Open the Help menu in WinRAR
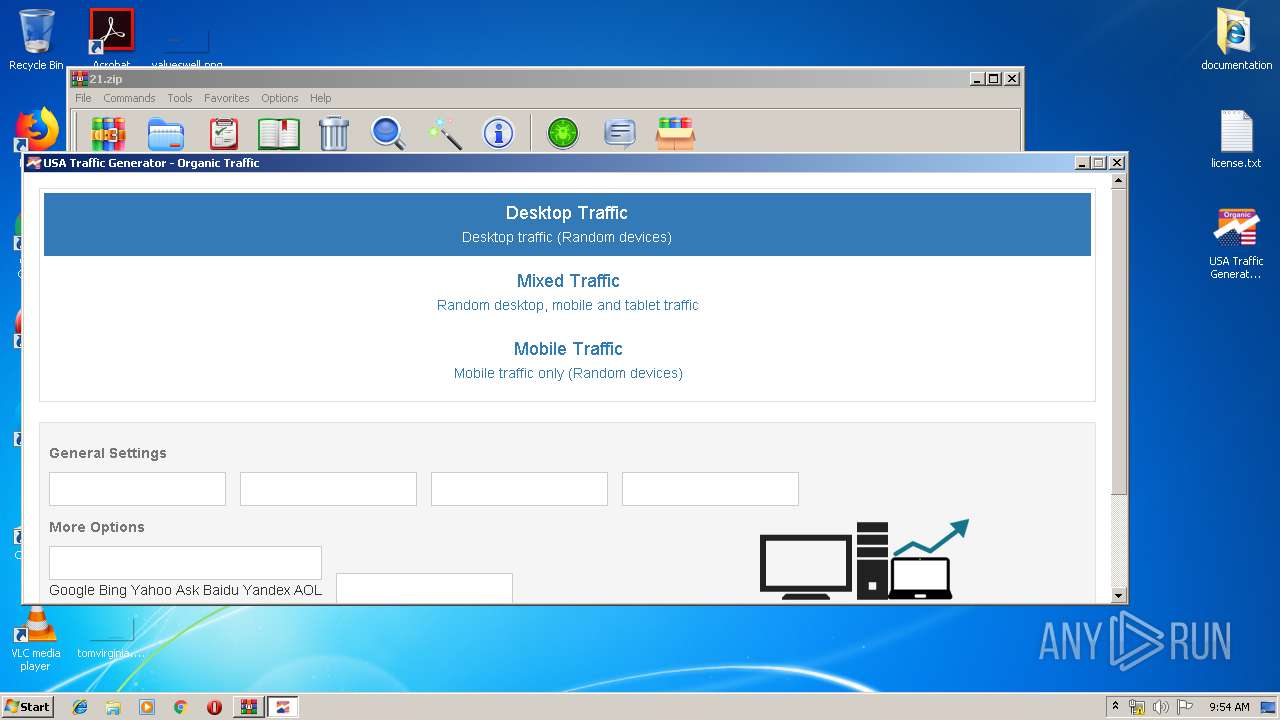The height and width of the screenshot is (720, 1280). point(320,98)
